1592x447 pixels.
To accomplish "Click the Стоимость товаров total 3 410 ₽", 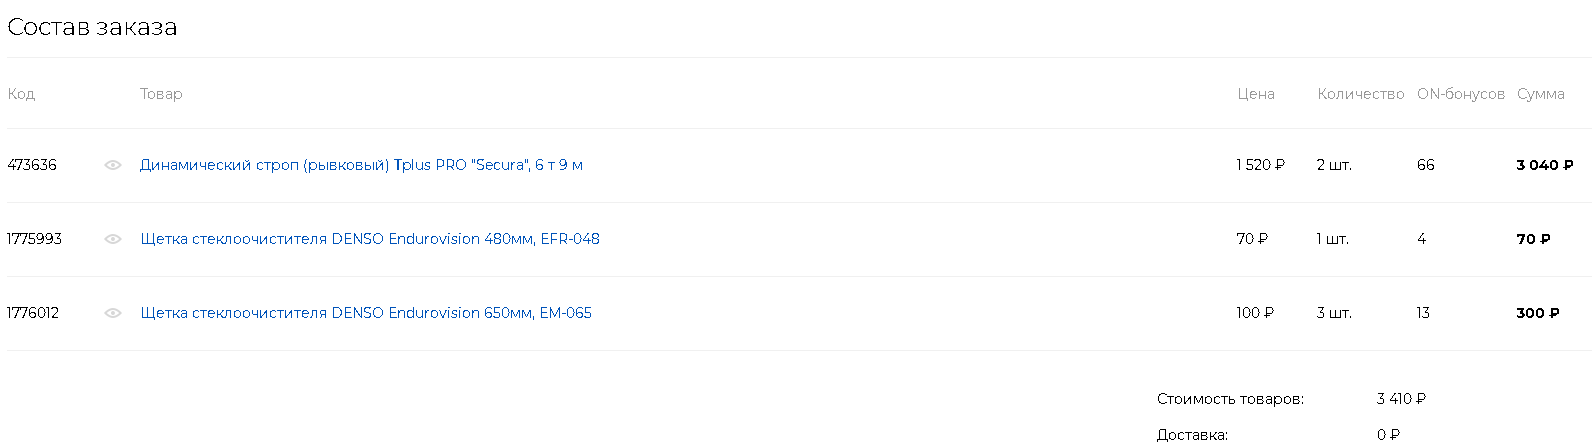I will pyautogui.click(x=1401, y=399).
